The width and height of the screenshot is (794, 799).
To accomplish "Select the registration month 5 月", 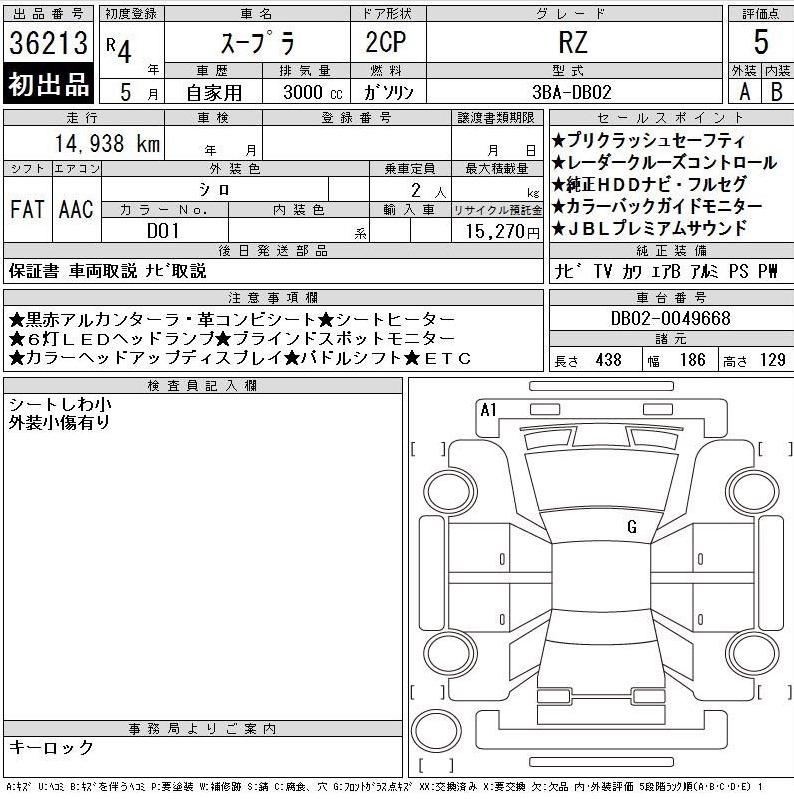I will [x=139, y=92].
